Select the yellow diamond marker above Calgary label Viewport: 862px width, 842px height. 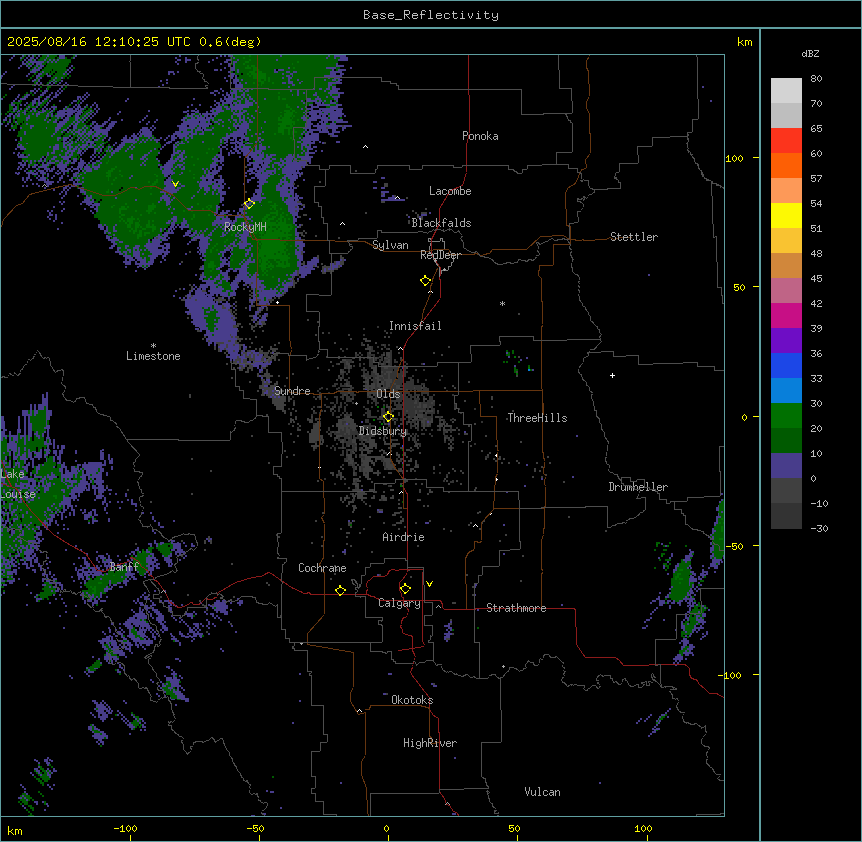pos(405,589)
